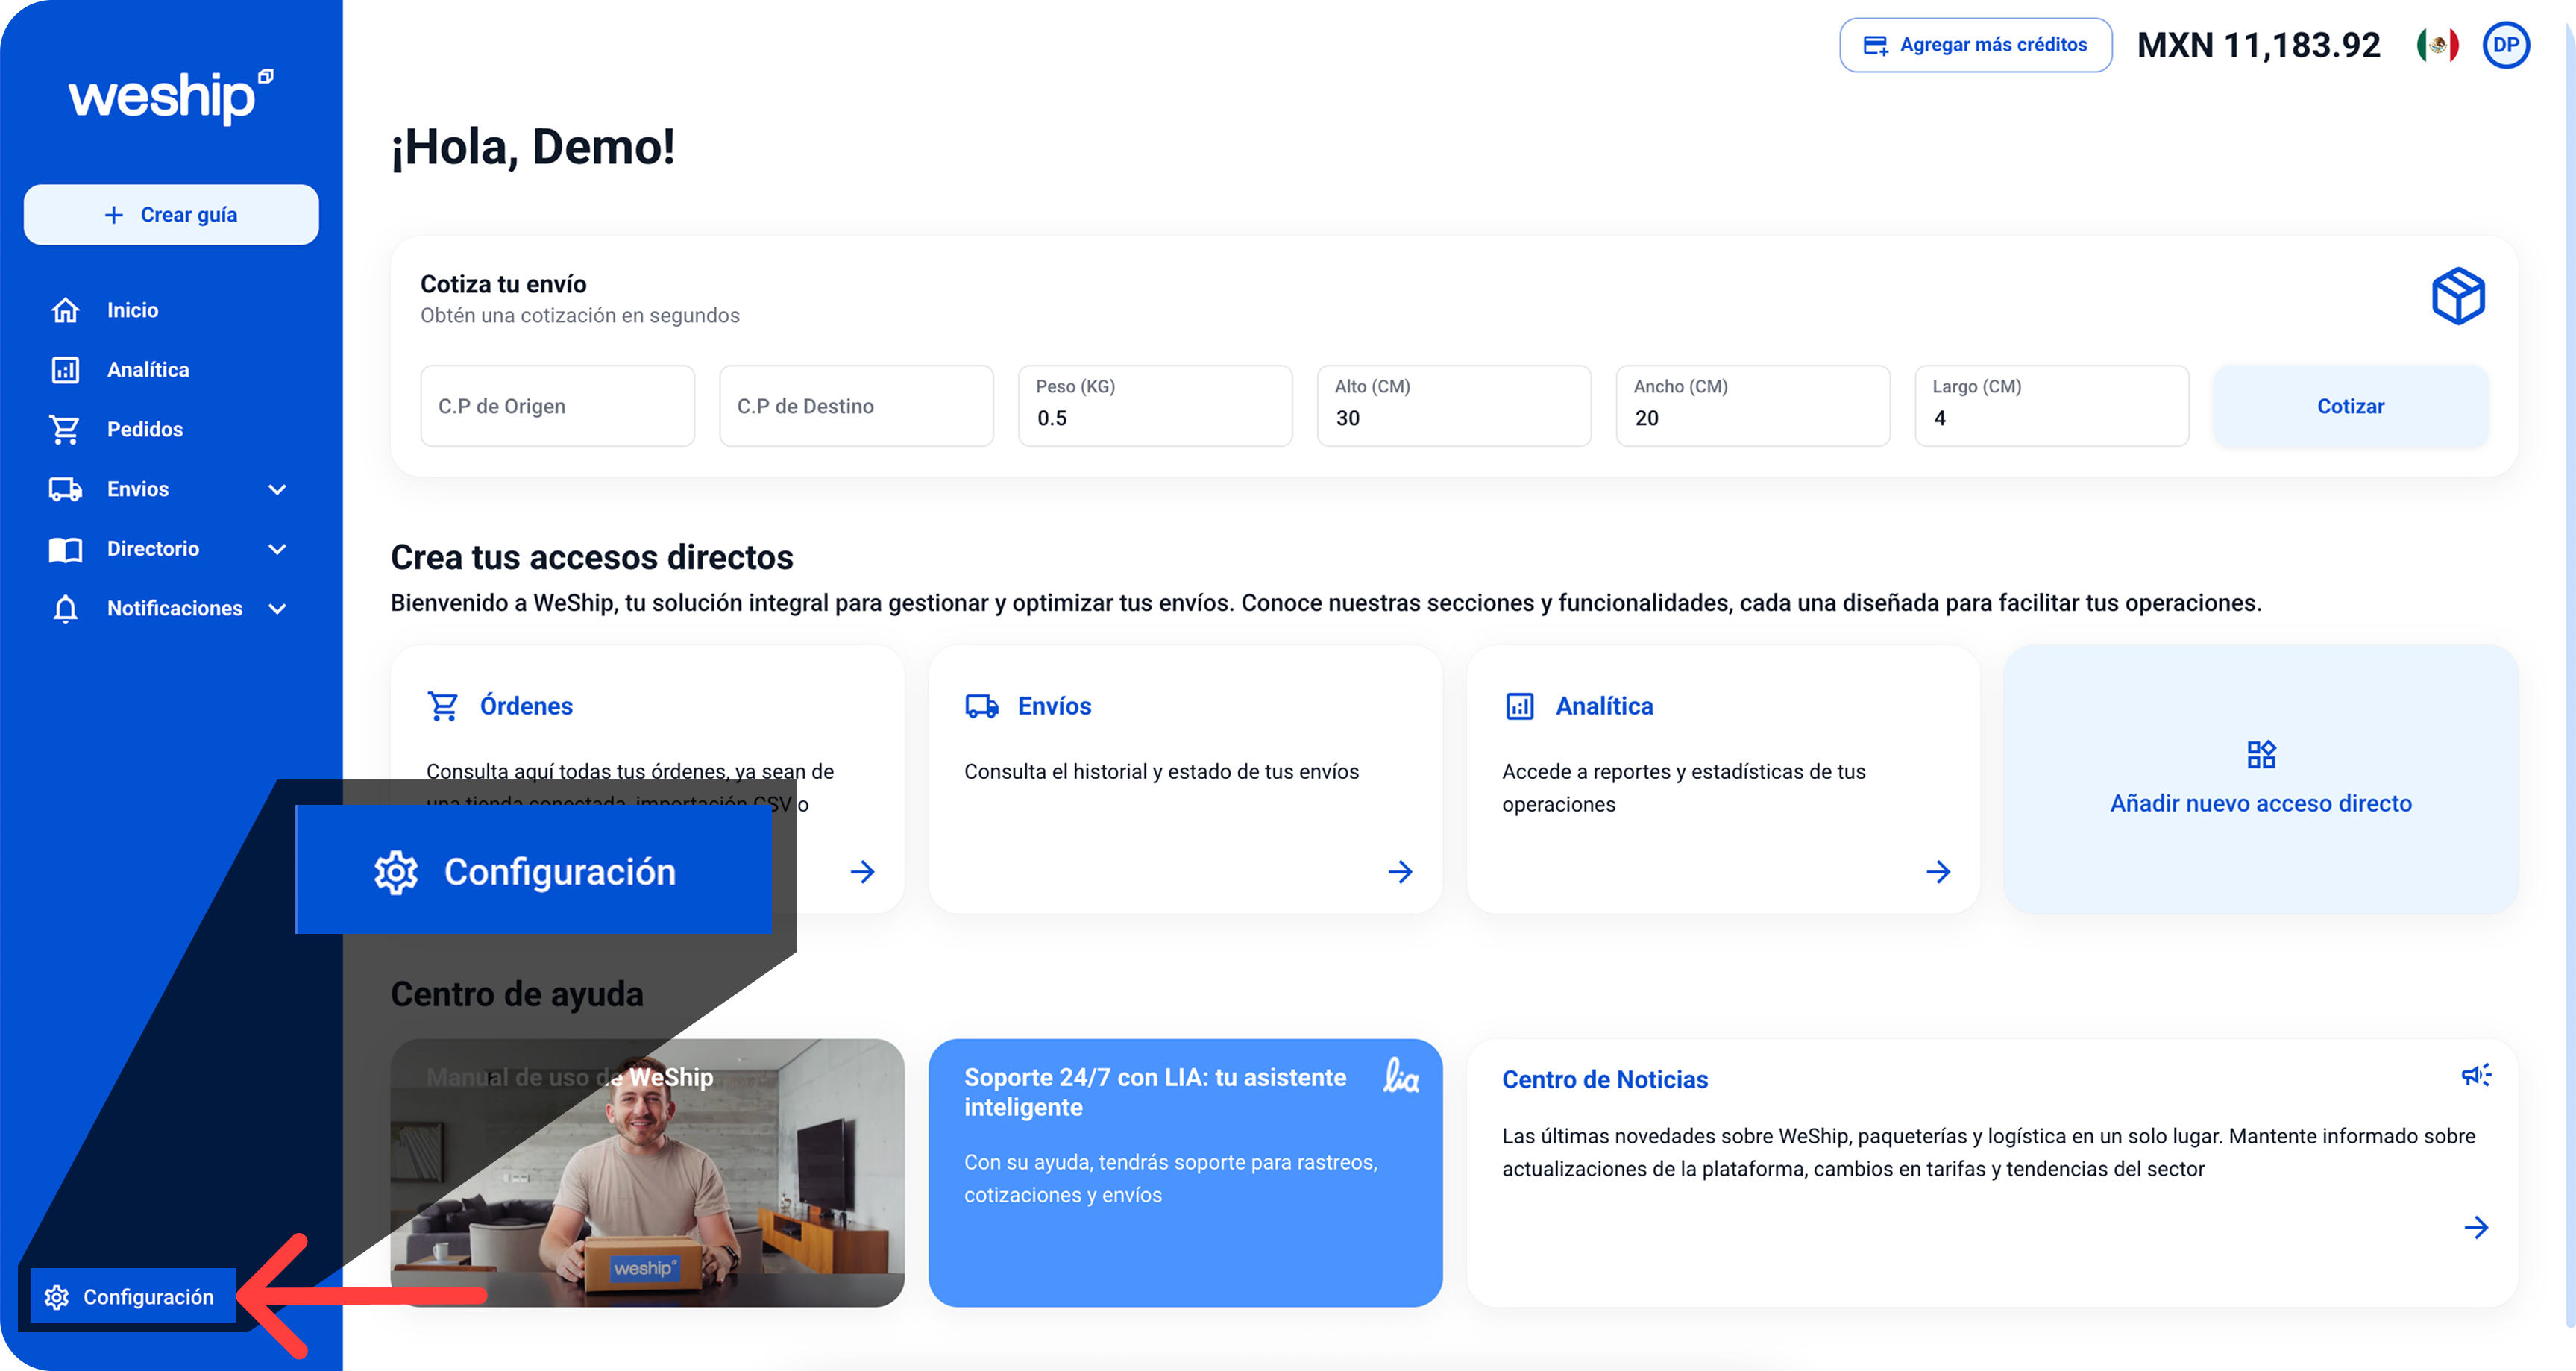2576x1371 pixels.
Task: Click the arrow on the Envíos card
Action: tap(1400, 872)
